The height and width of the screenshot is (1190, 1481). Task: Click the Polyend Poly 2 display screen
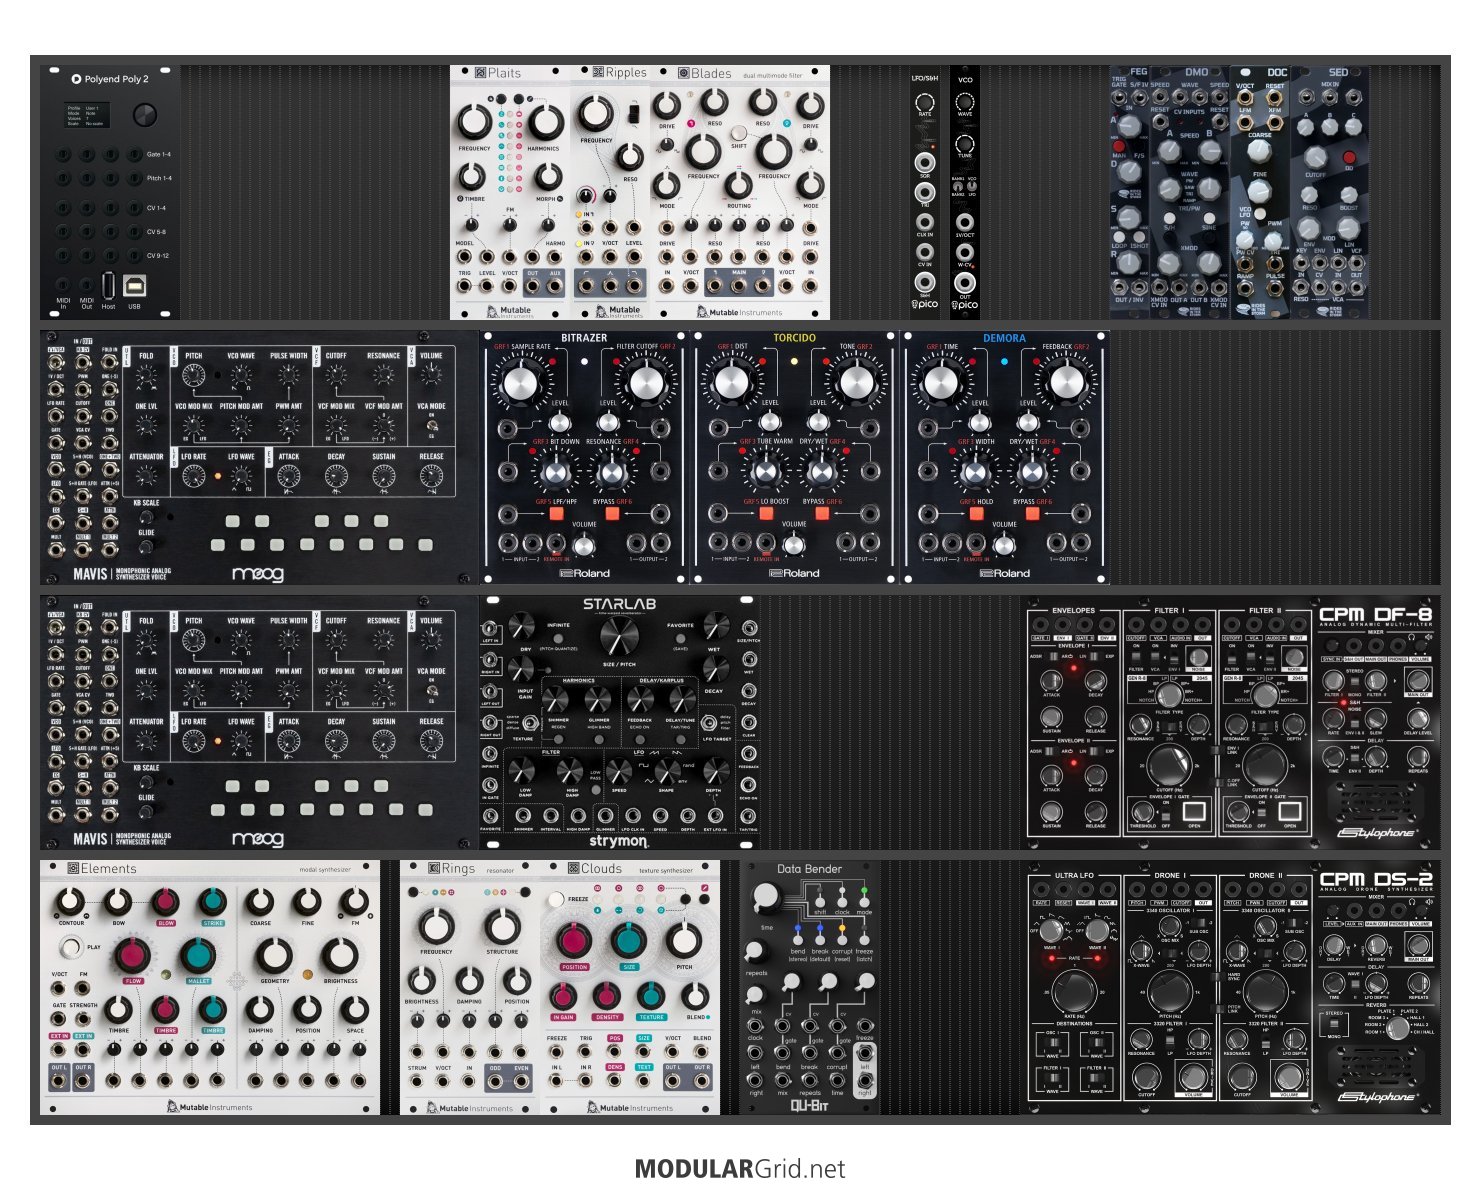pos(89,116)
